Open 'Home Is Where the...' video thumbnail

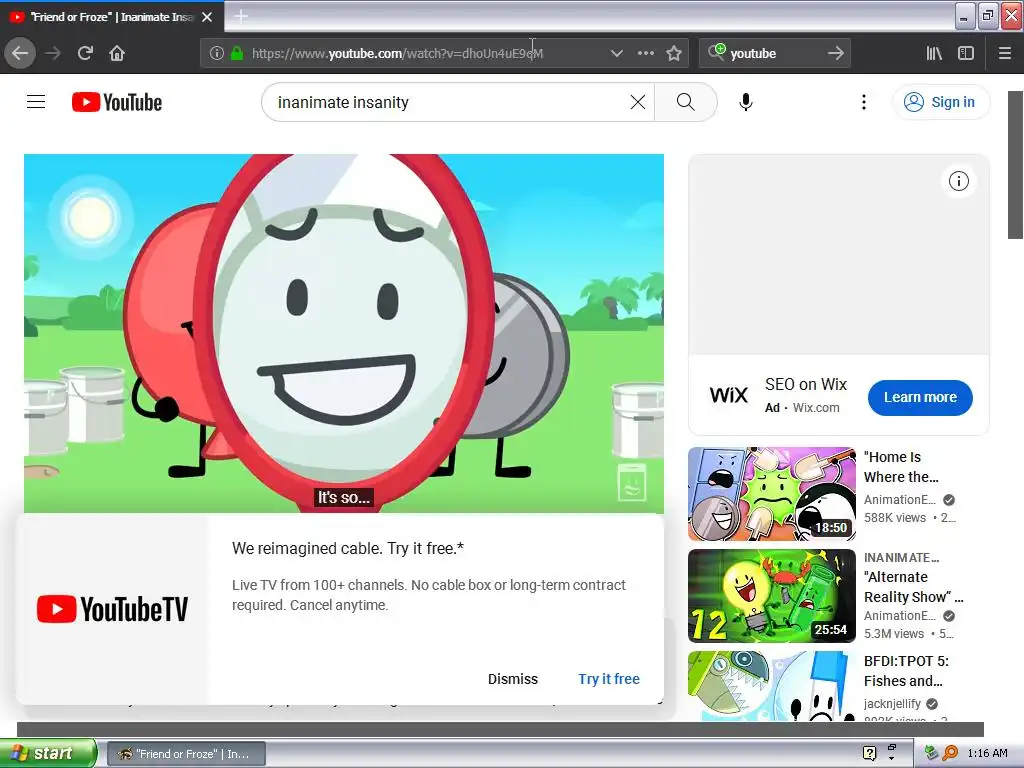coord(772,494)
